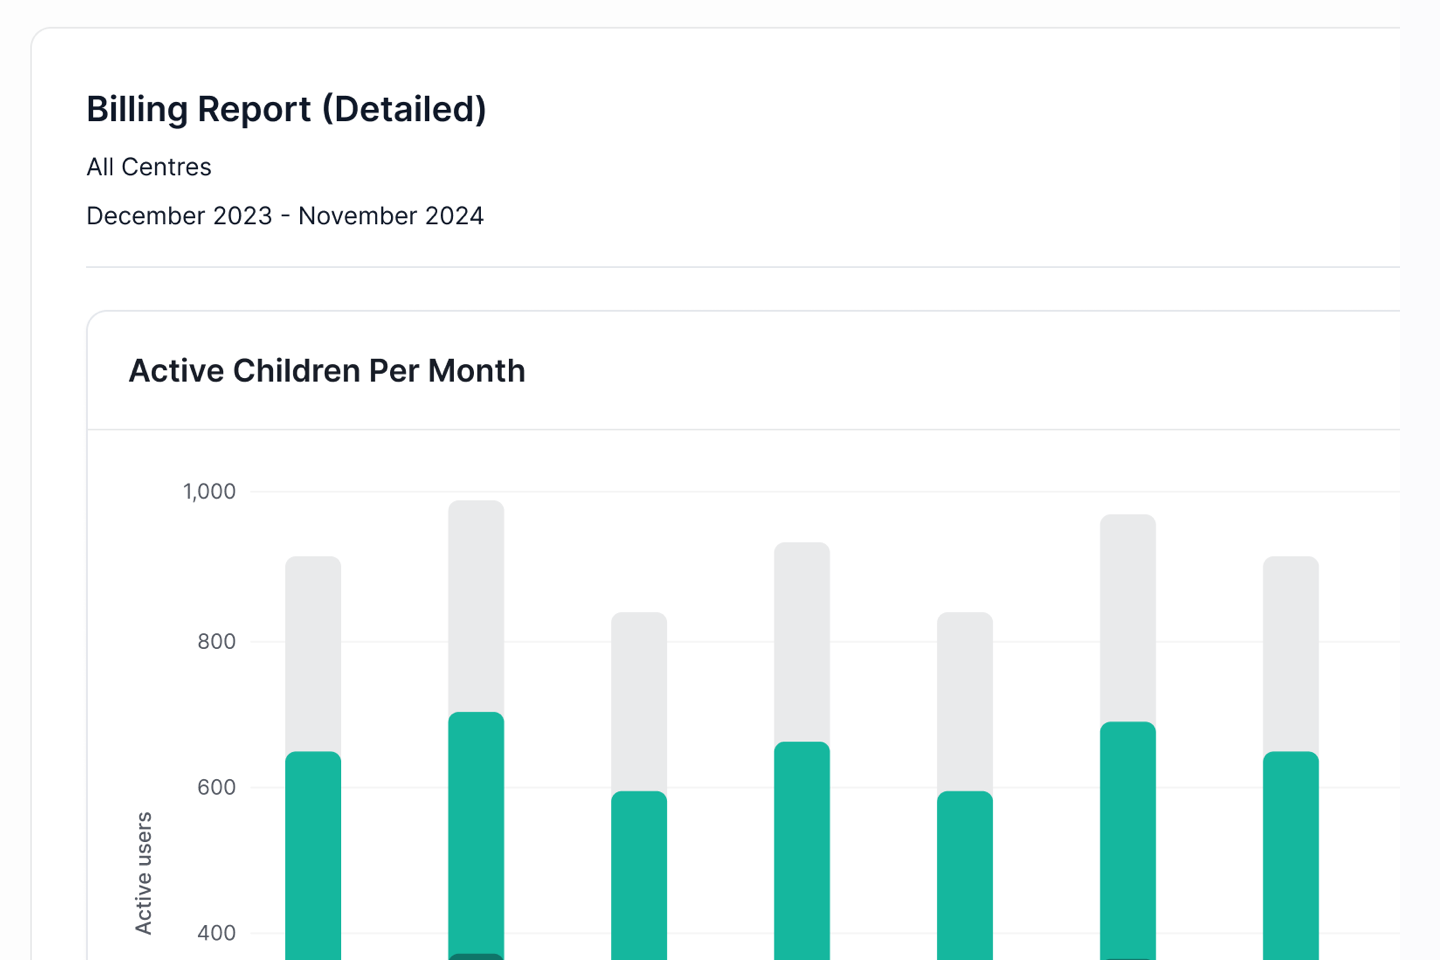The image size is (1440, 960).
Task: Click the tallest green bar near 700
Action: point(476,833)
